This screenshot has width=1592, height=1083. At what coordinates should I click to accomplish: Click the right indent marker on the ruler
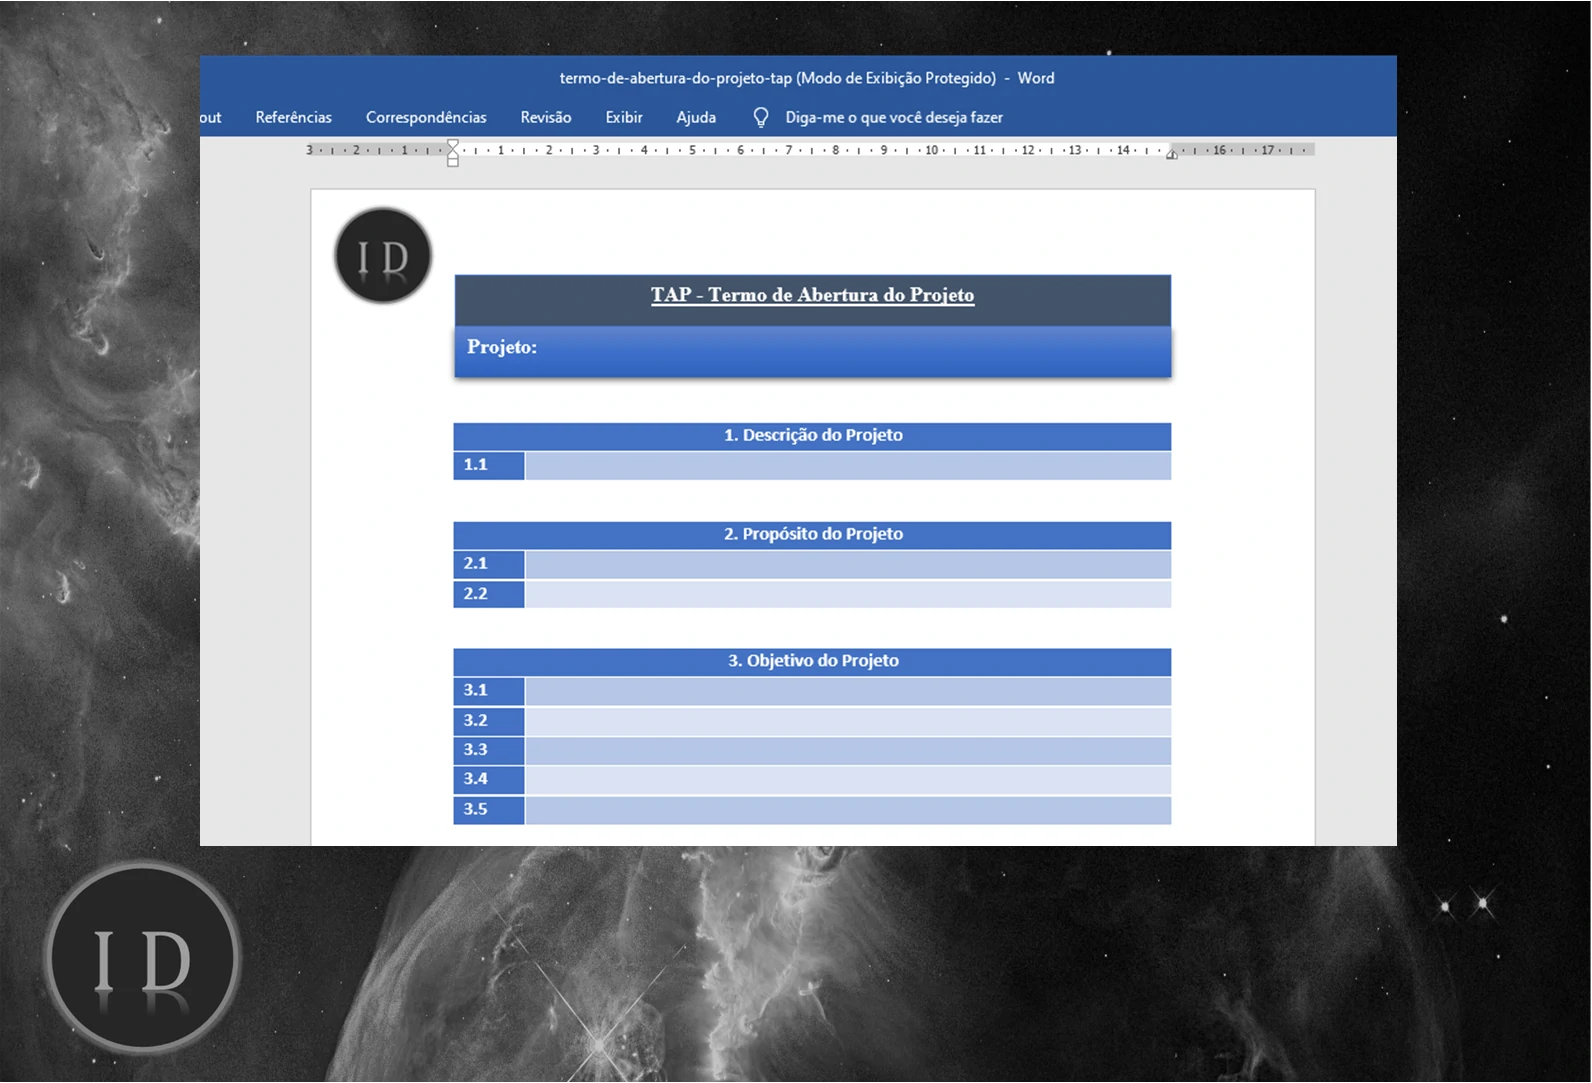coord(1171,154)
